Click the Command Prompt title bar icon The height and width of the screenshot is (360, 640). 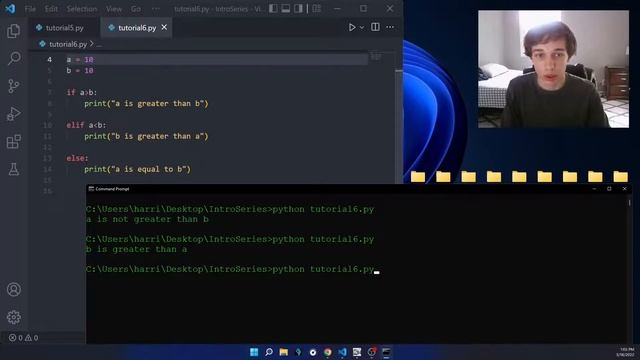[91, 189]
